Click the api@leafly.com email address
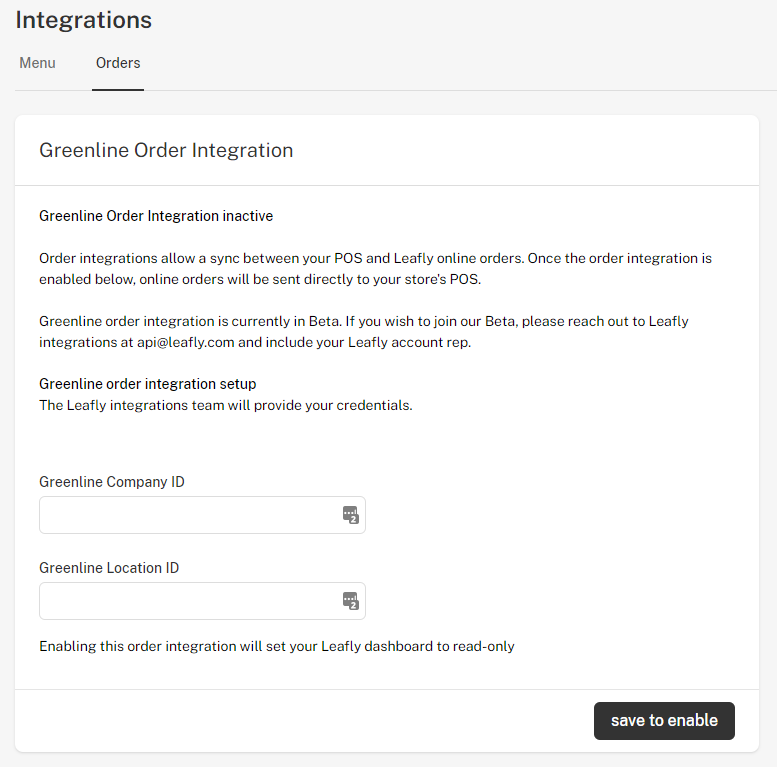 click(185, 342)
